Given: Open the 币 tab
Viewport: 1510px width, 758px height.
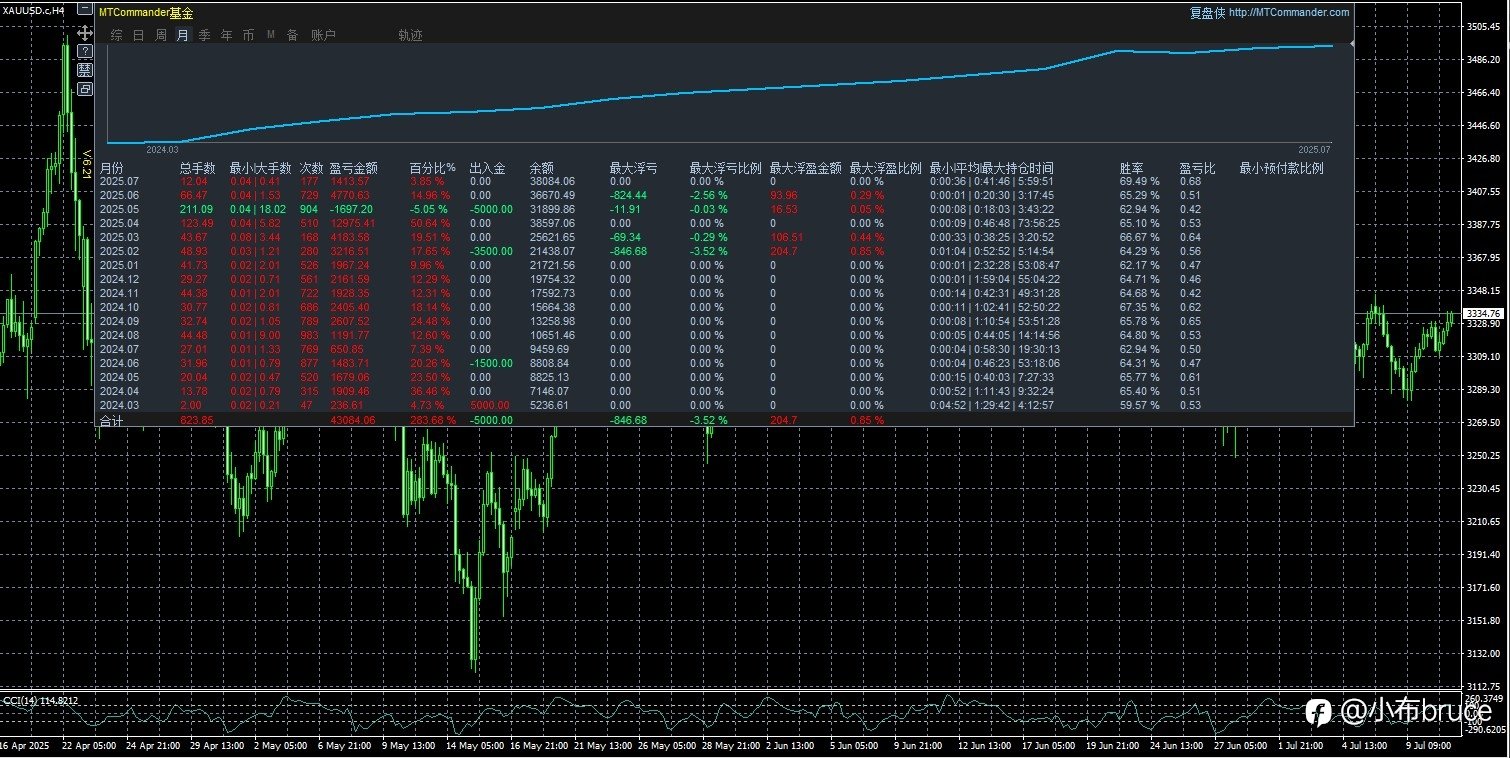Looking at the screenshot, I should coord(248,35).
